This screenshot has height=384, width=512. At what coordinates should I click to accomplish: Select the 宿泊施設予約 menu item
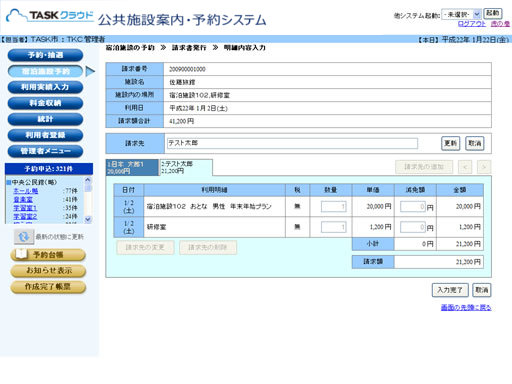45,71
